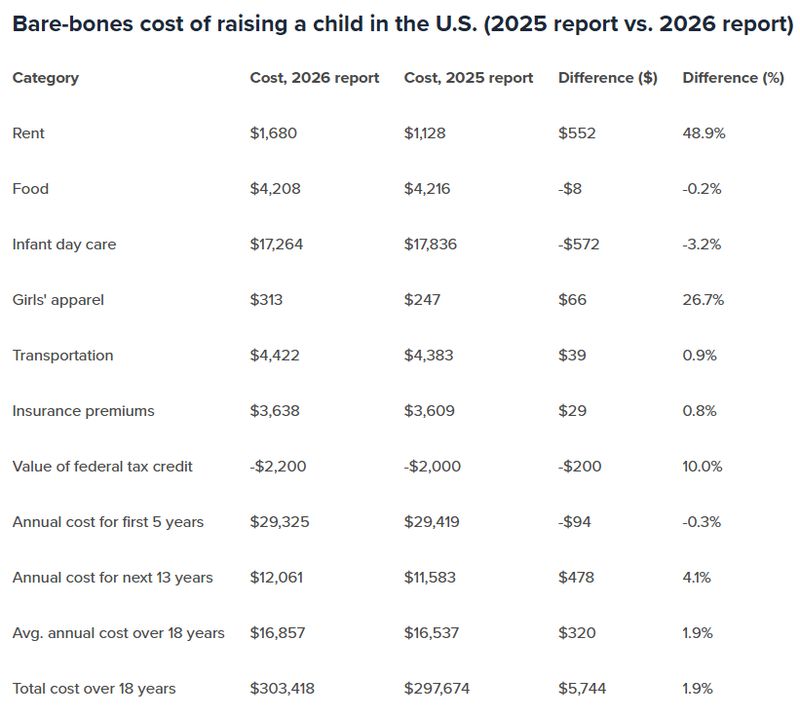
Task: Click Total cost over 18 years label
Action: [x=94, y=688]
